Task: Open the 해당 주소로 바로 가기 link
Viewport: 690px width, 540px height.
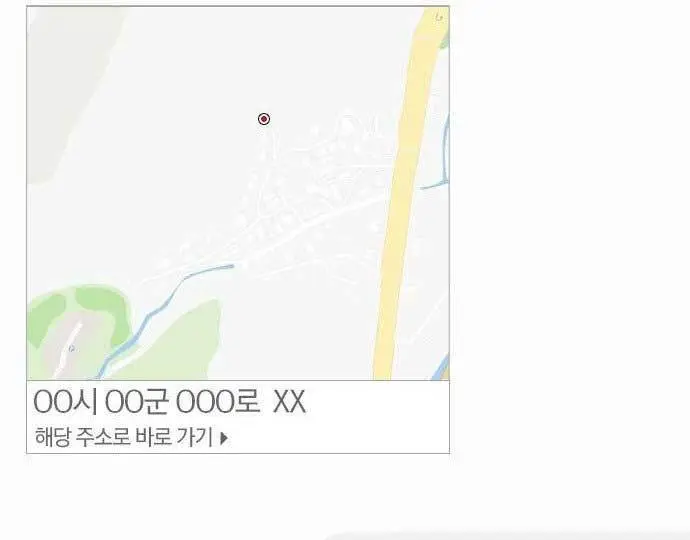Action: point(132,437)
